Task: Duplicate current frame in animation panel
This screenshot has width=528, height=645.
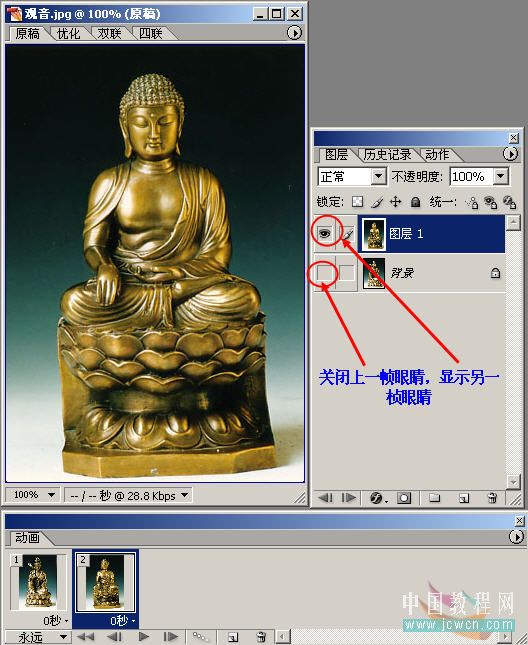Action: point(233,637)
